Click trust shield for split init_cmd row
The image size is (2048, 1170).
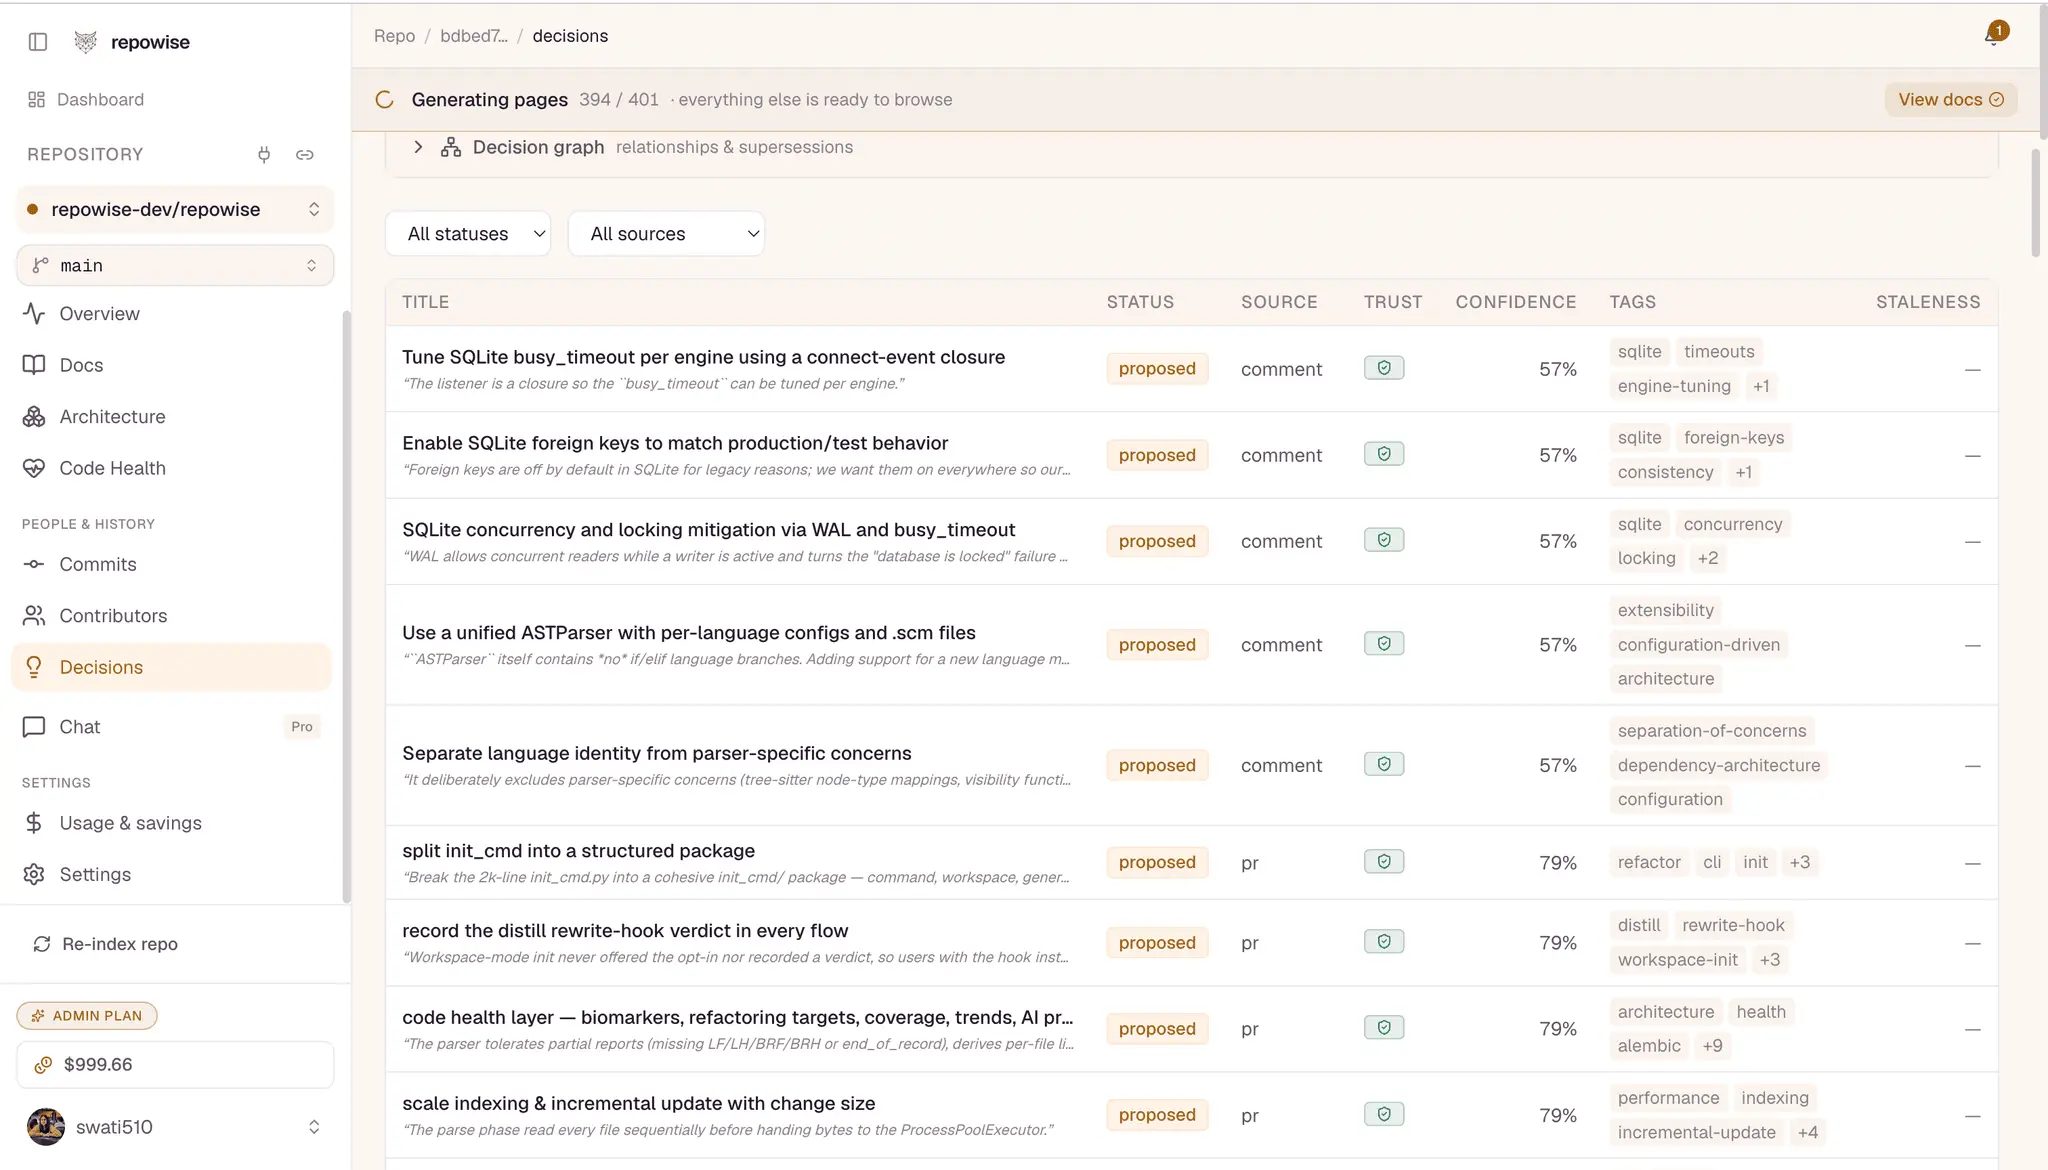pyautogui.click(x=1384, y=861)
